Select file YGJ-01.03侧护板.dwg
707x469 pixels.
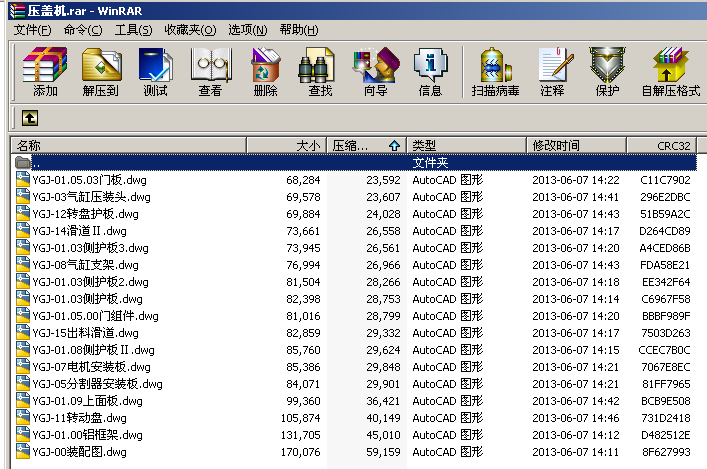click(x=87, y=299)
